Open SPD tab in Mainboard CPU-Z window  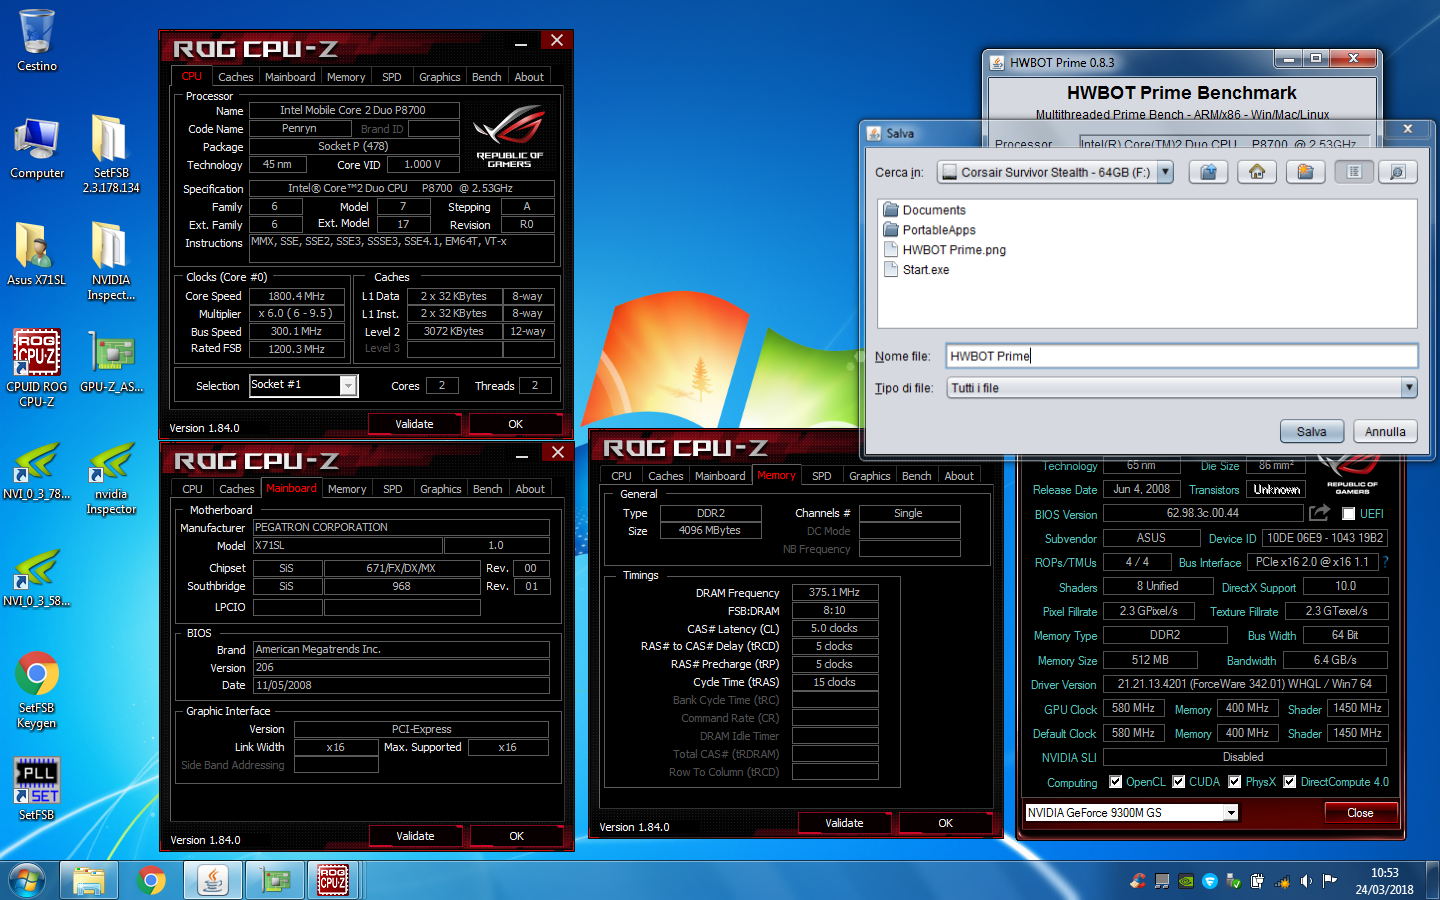(393, 489)
